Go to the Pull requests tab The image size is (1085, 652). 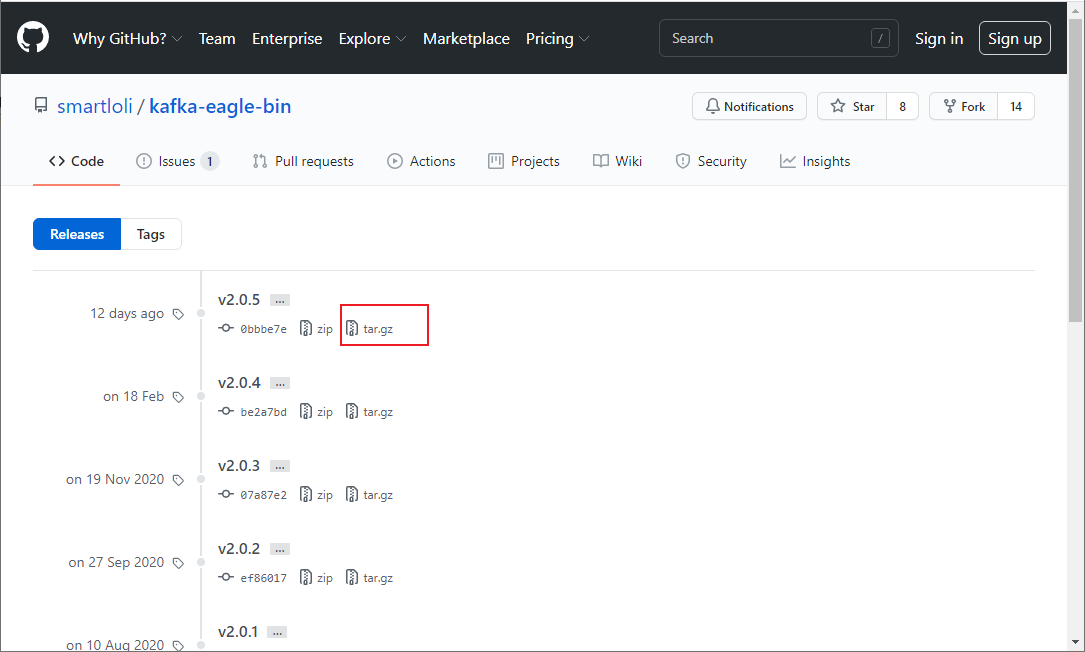(303, 161)
